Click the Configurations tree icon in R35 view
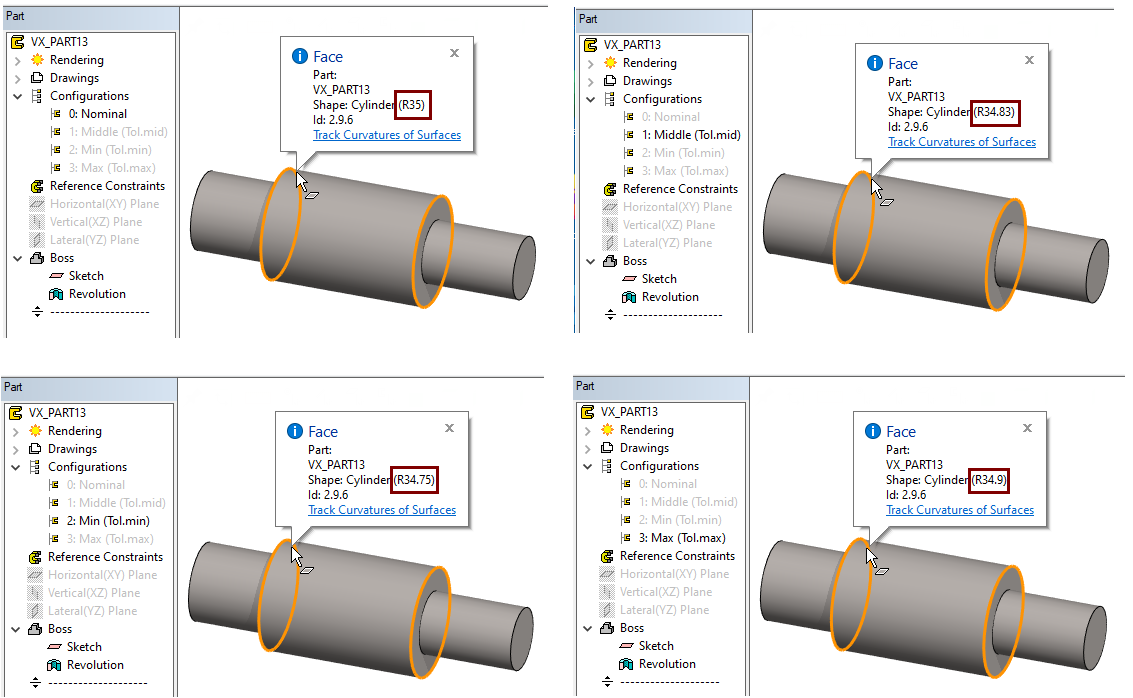 36,96
